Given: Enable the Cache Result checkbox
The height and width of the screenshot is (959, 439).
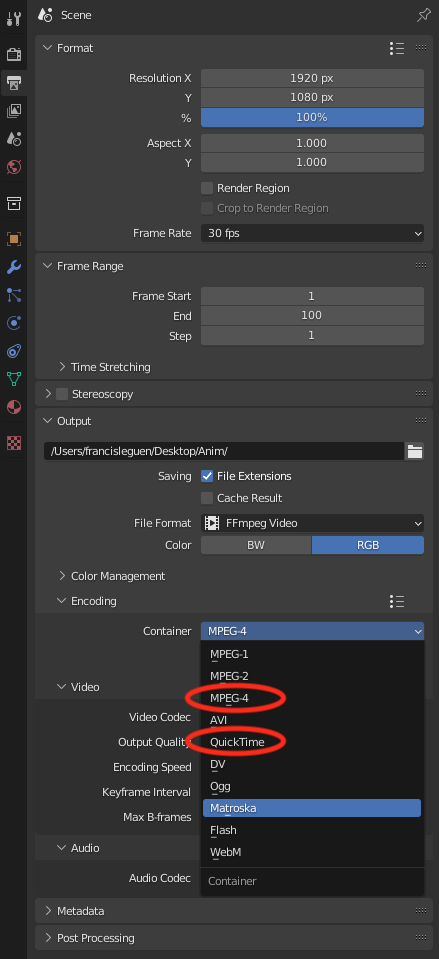Looking at the screenshot, I should [207, 498].
